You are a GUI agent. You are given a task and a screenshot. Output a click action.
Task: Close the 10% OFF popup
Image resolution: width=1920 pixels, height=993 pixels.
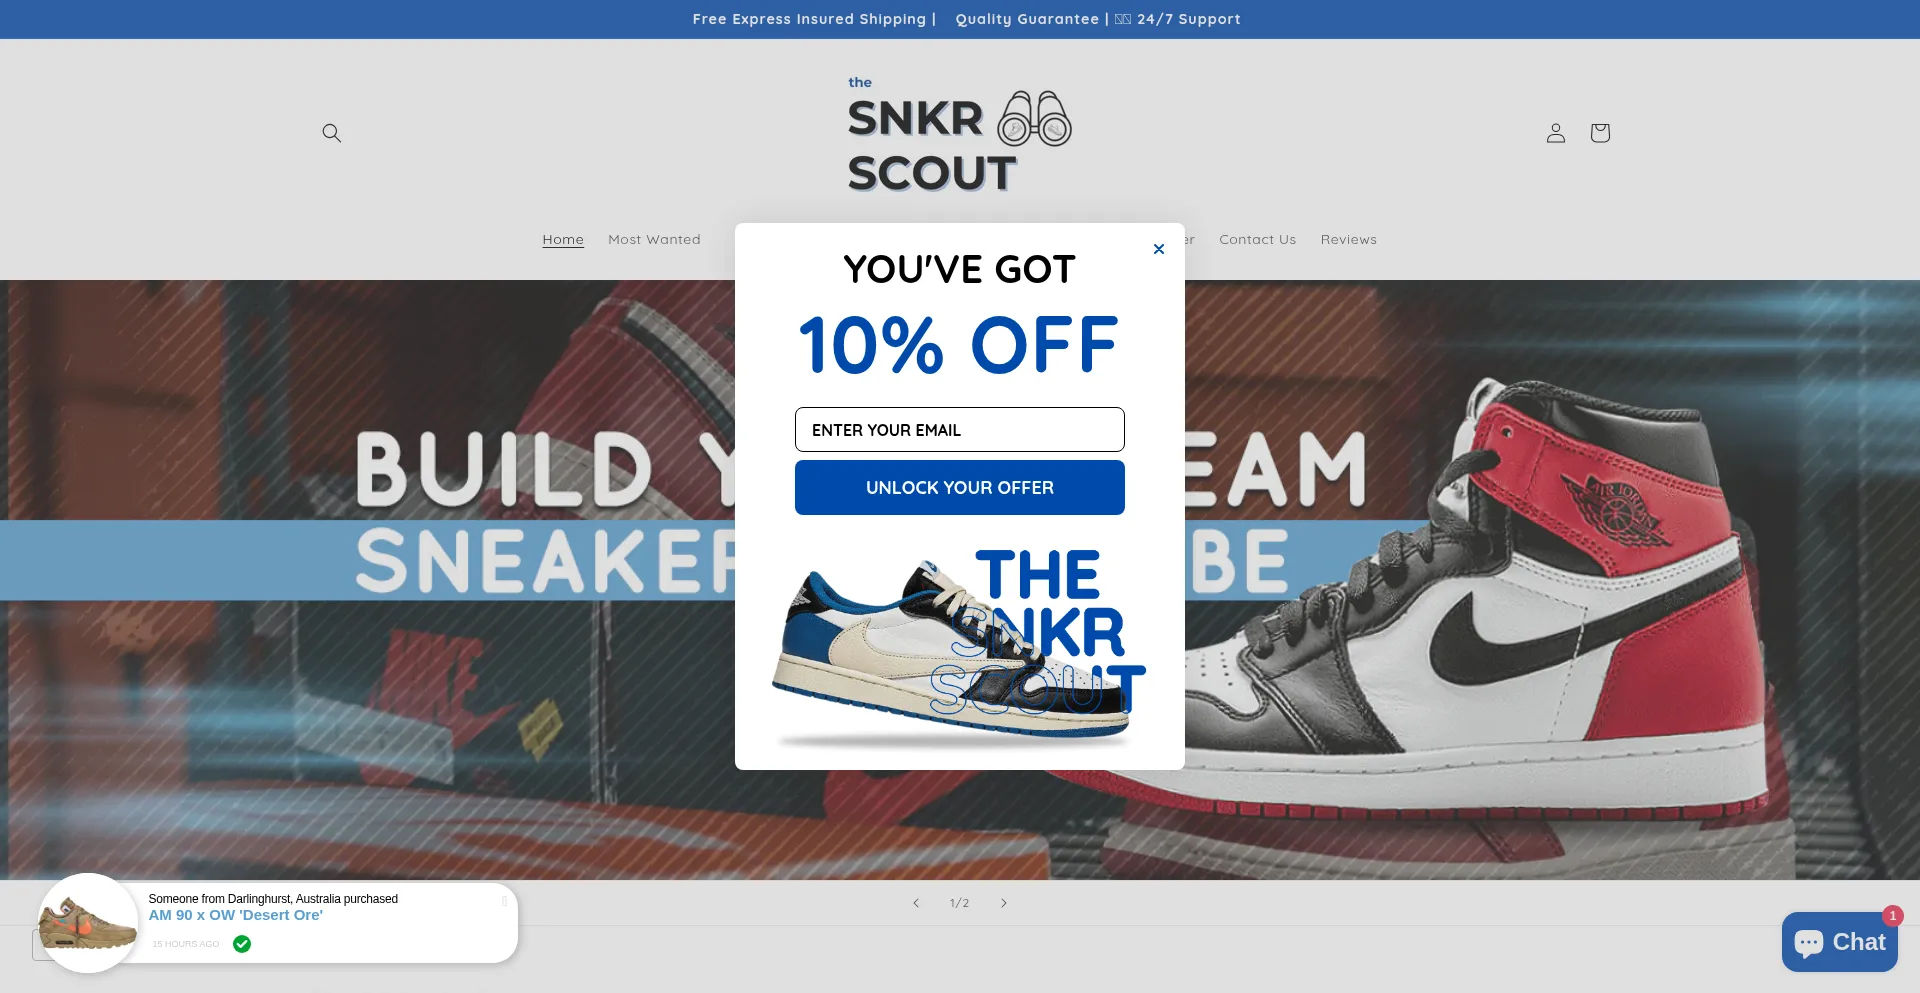pyautogui.click(x=1159, y=249)
